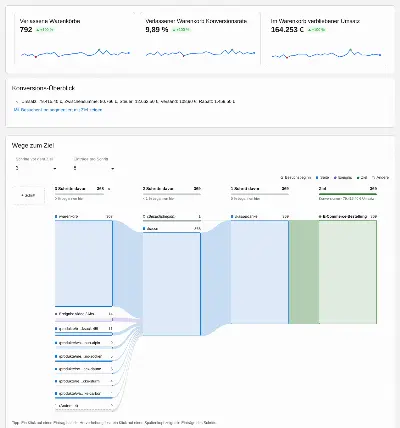Click the Ereignis legend entry
The image size is (400, 428).
click(x=343, y=178)
